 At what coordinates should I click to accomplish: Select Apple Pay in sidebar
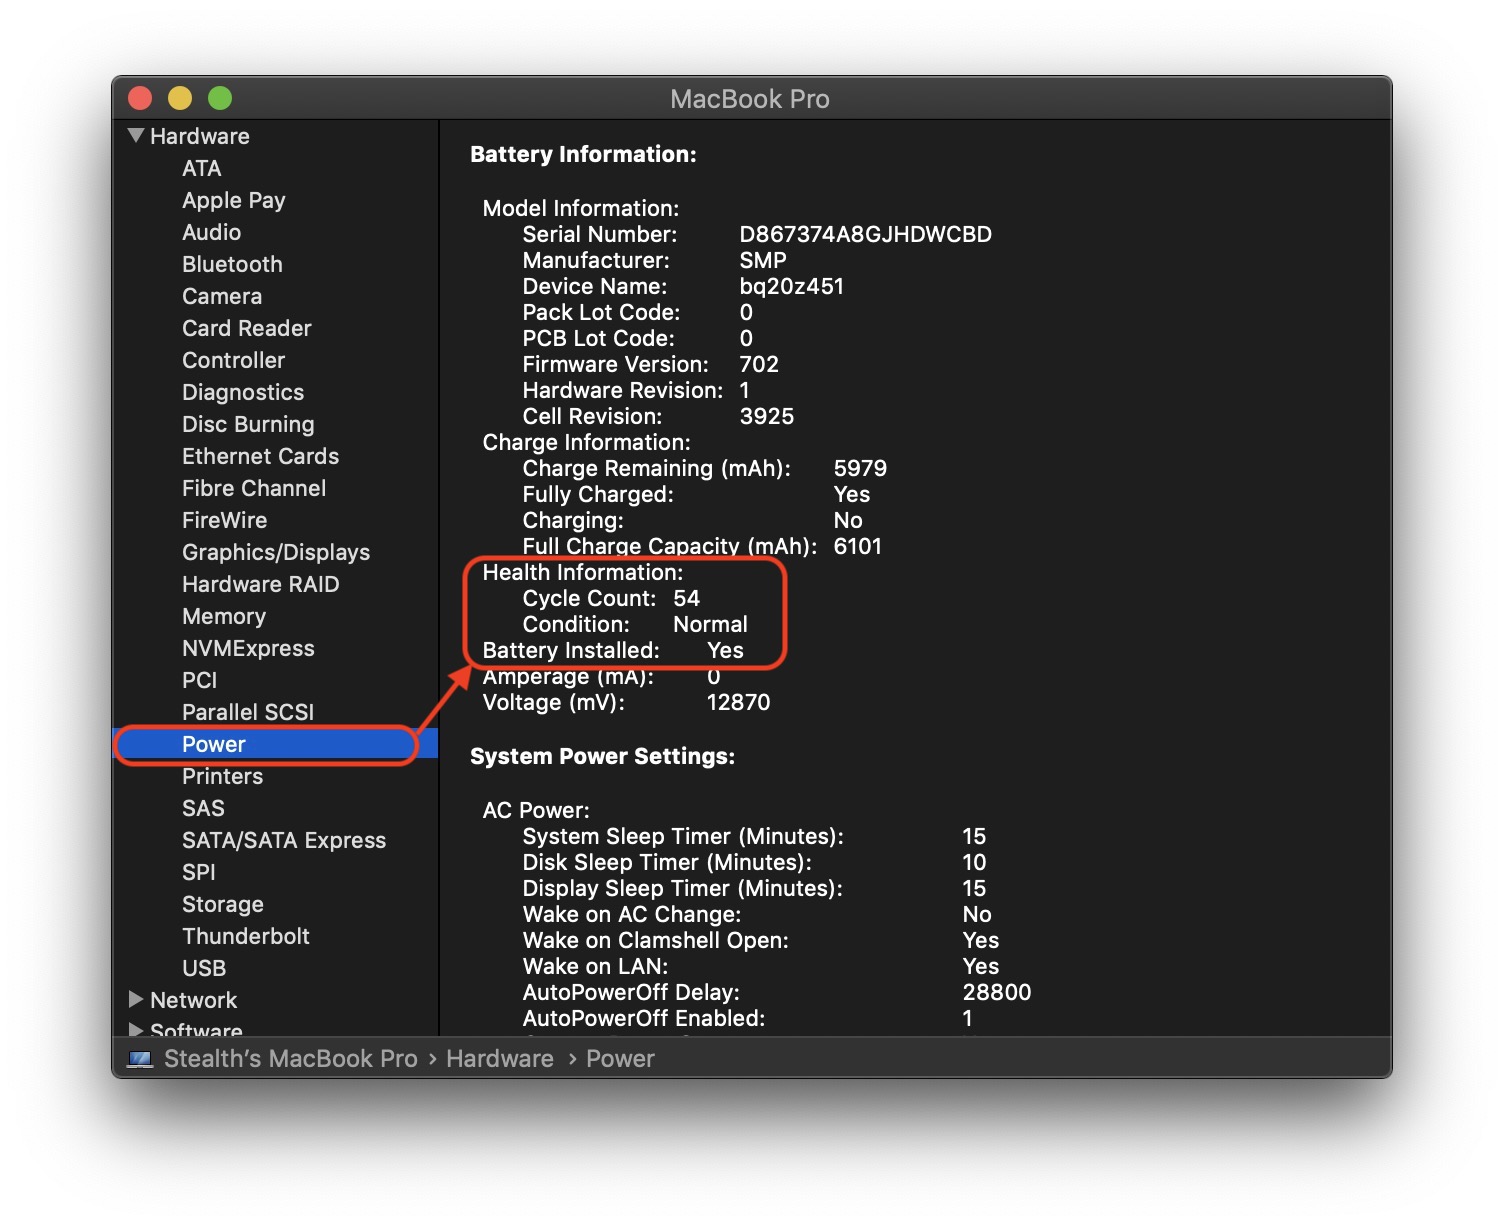234,200
